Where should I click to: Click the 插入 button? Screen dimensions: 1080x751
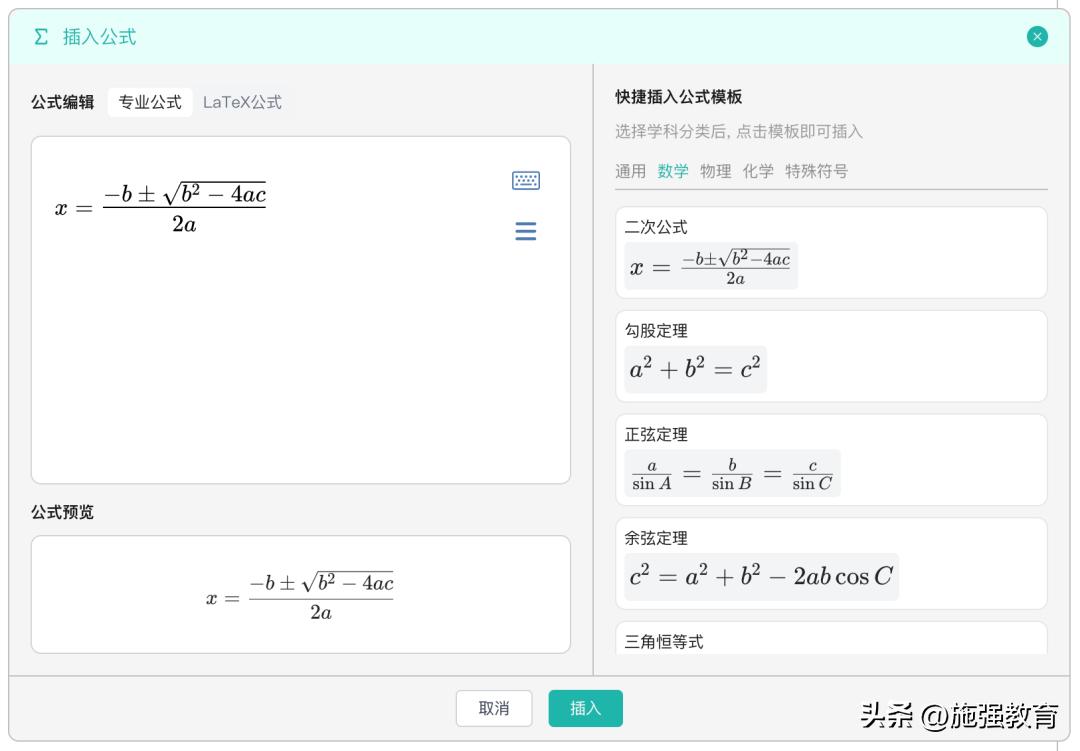(x=585, y=708)
